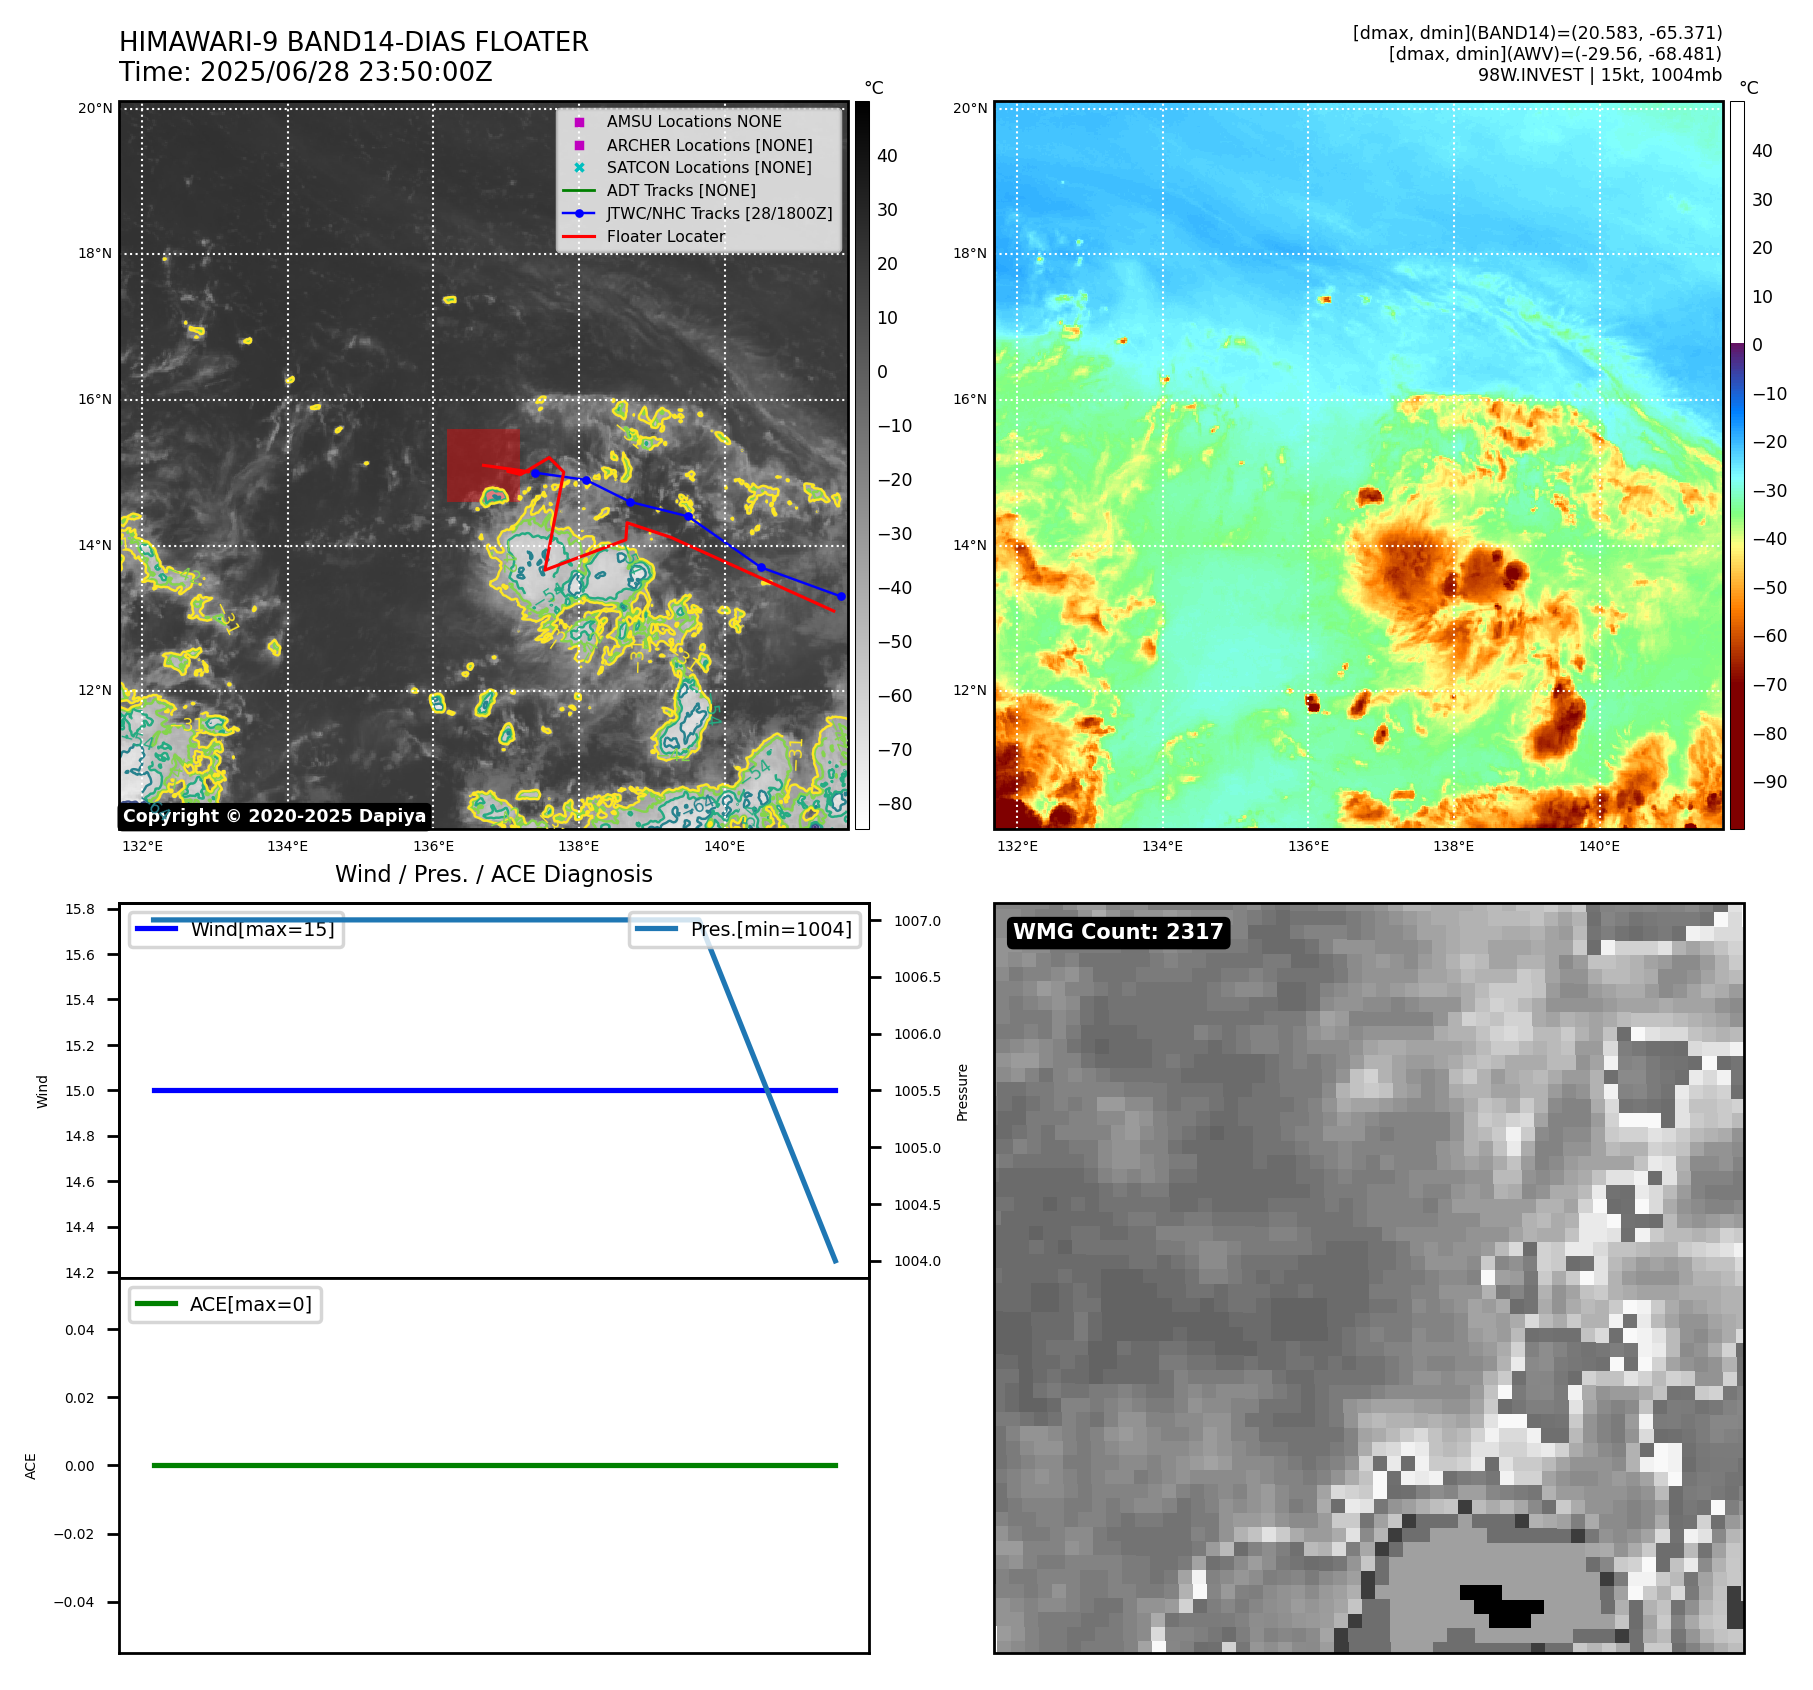Click the -0.04 tick on ACE axis
Image resolution: width=1813 pixels, height=1690 pixels.
pyautogui.click(x=74, y=1602)
